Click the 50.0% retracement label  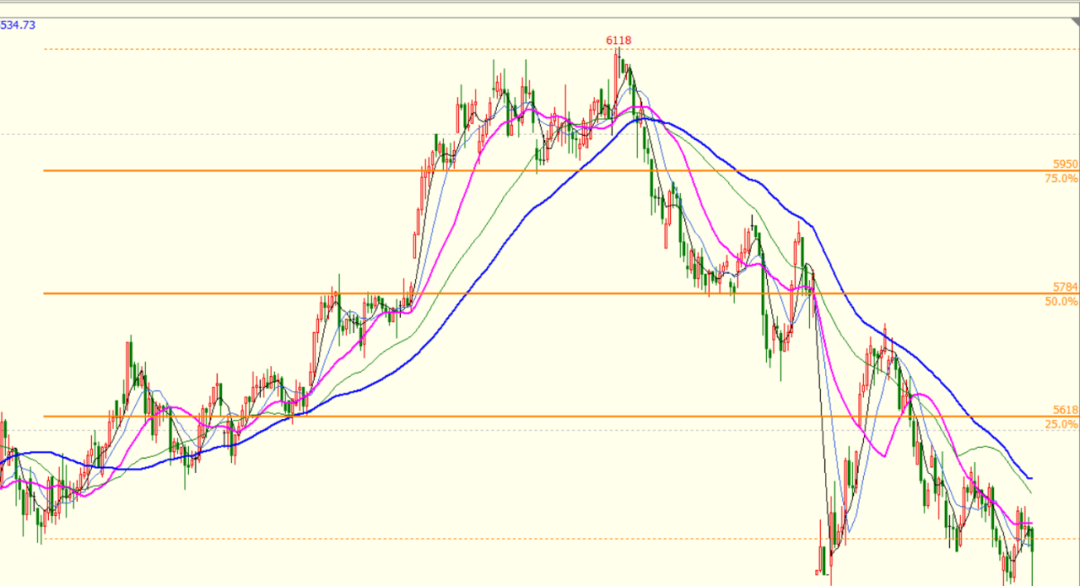tap(1061, 302)
